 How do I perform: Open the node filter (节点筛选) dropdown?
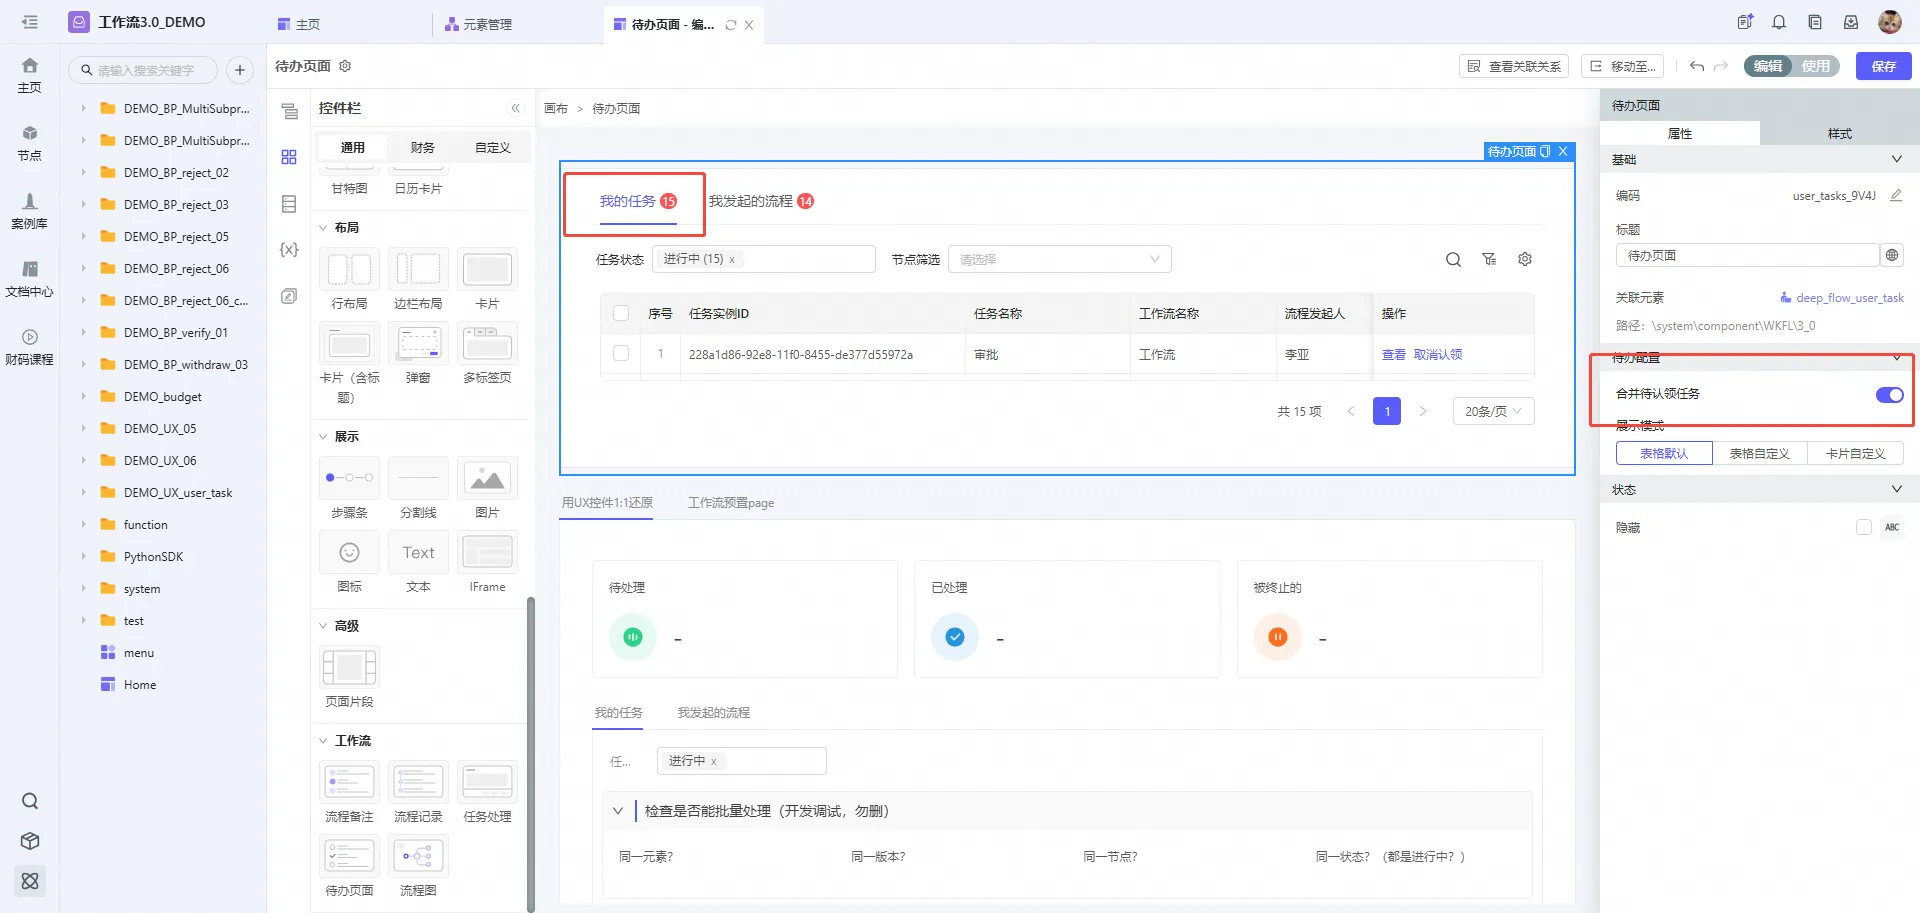[1058, 260]
